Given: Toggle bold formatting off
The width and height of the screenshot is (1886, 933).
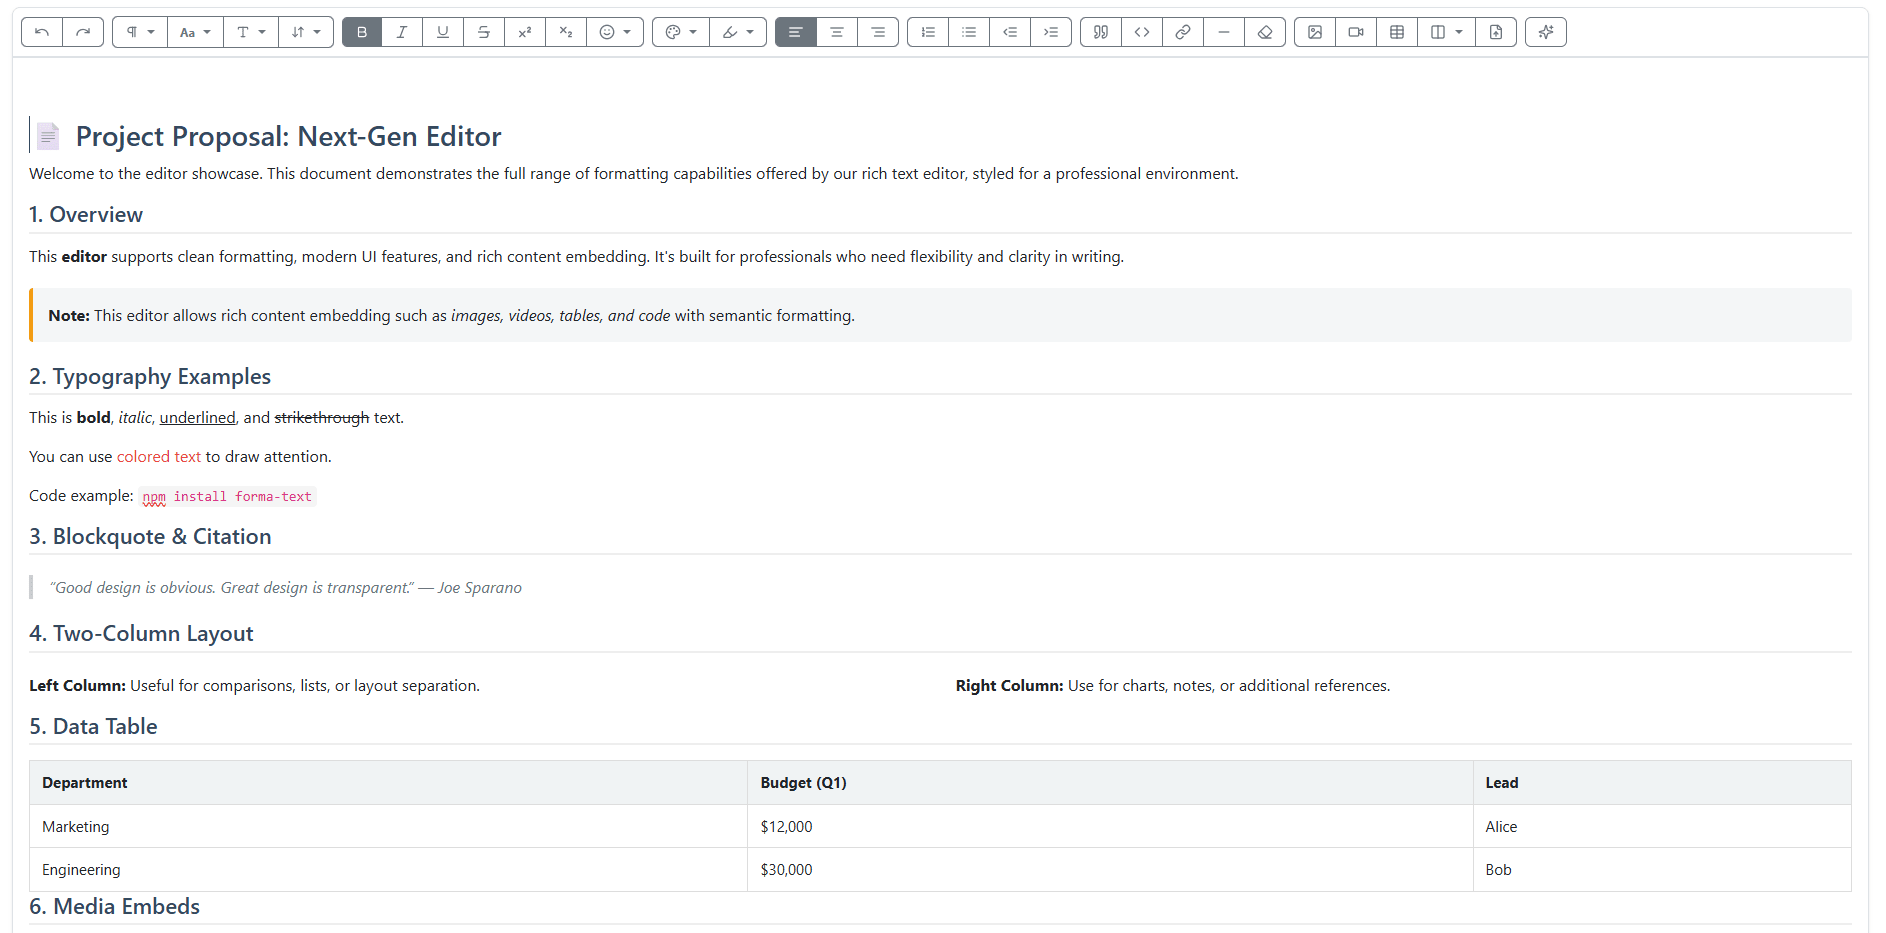Looking at the screenshot, I should point(362,32).
